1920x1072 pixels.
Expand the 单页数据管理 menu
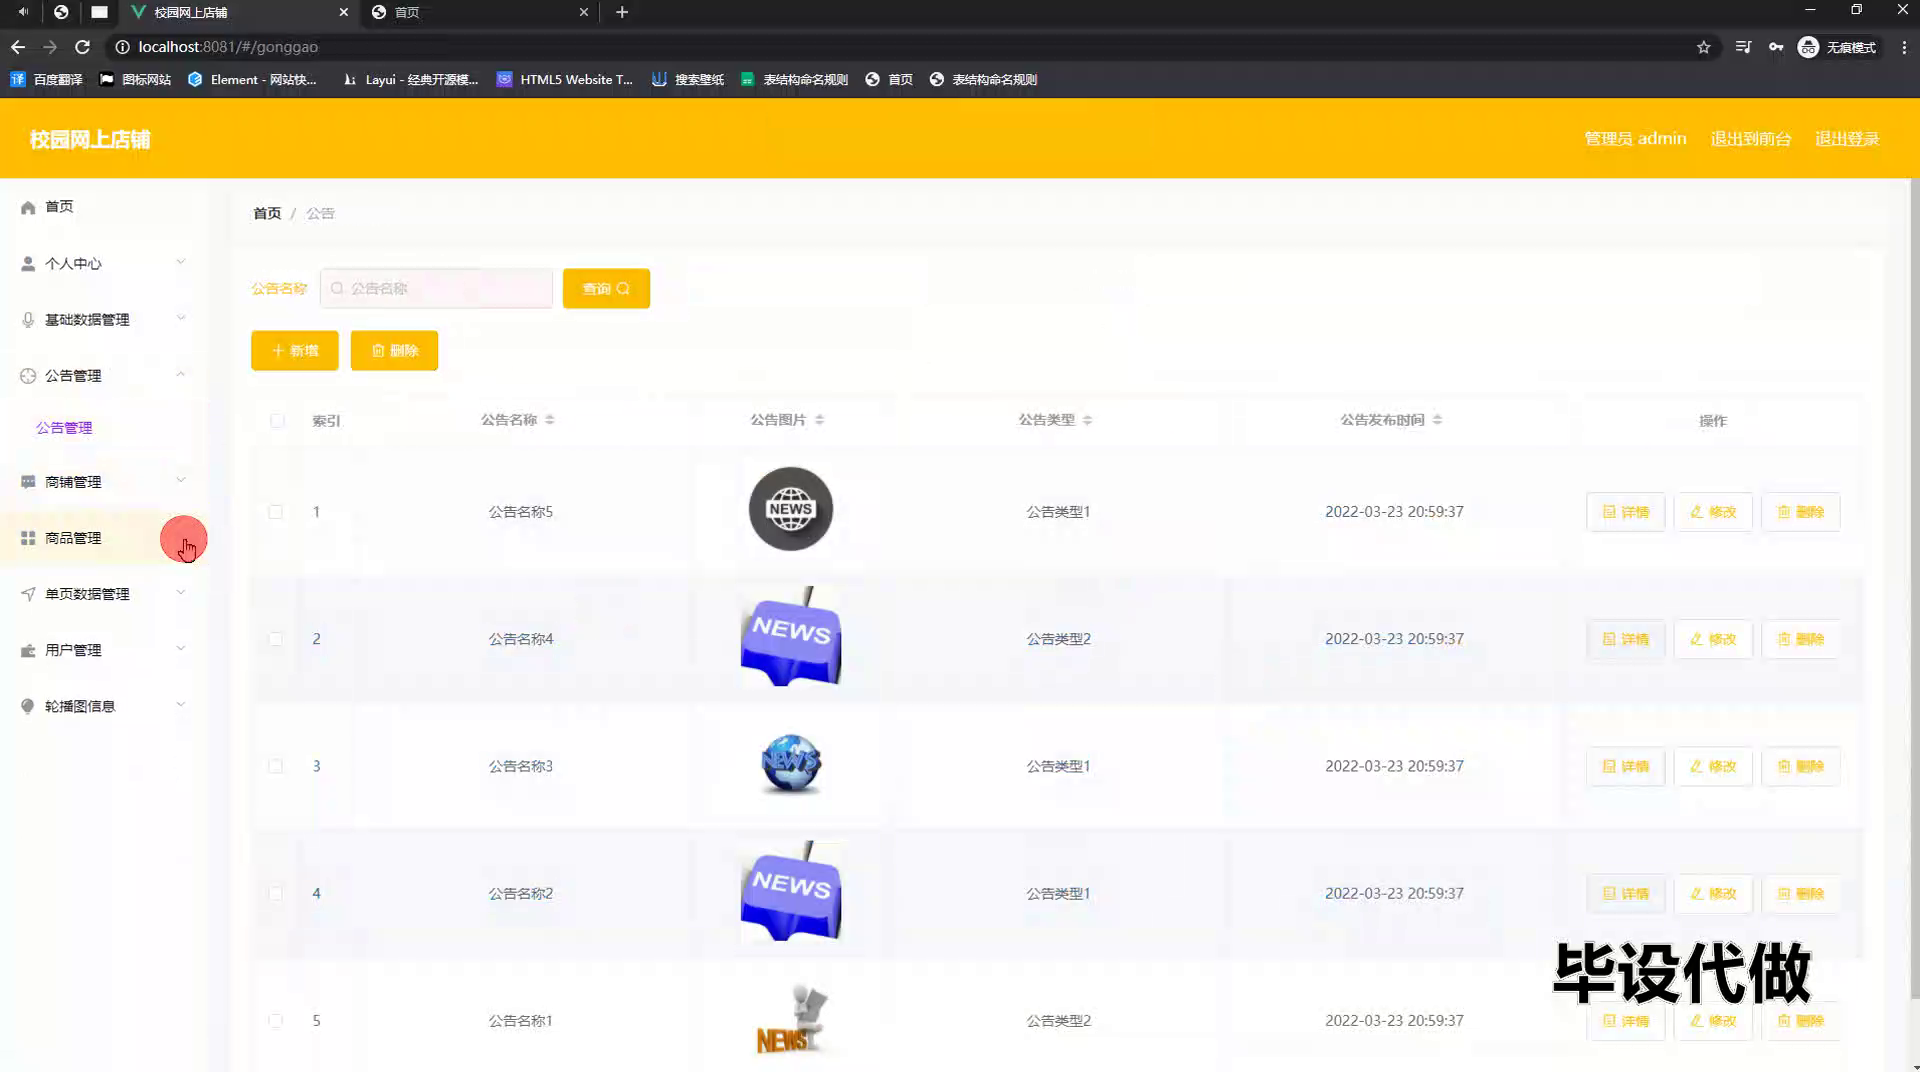pyautogui.click(x=104, y=593)
